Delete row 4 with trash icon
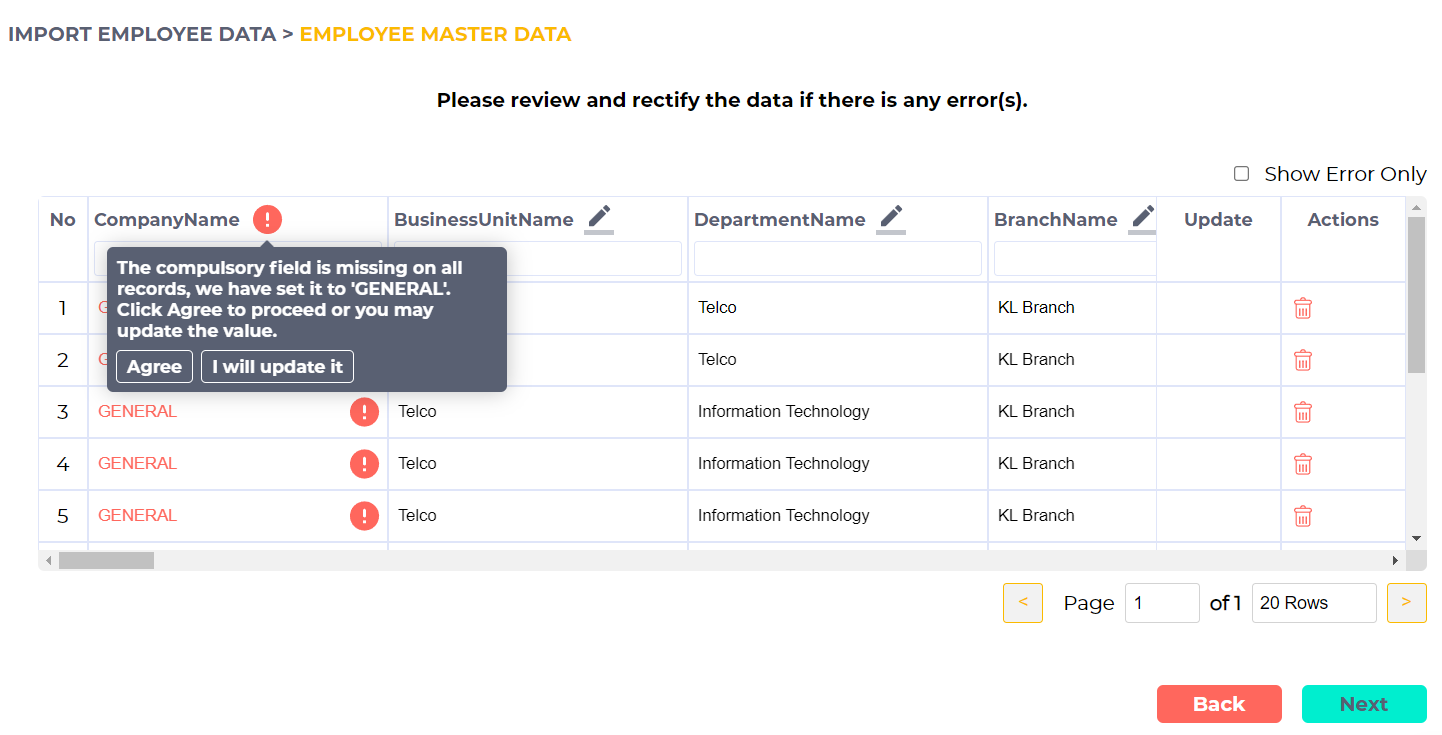Viewport: 1442px width, 735px height. pyautogui.click(x=1303, y=464)
